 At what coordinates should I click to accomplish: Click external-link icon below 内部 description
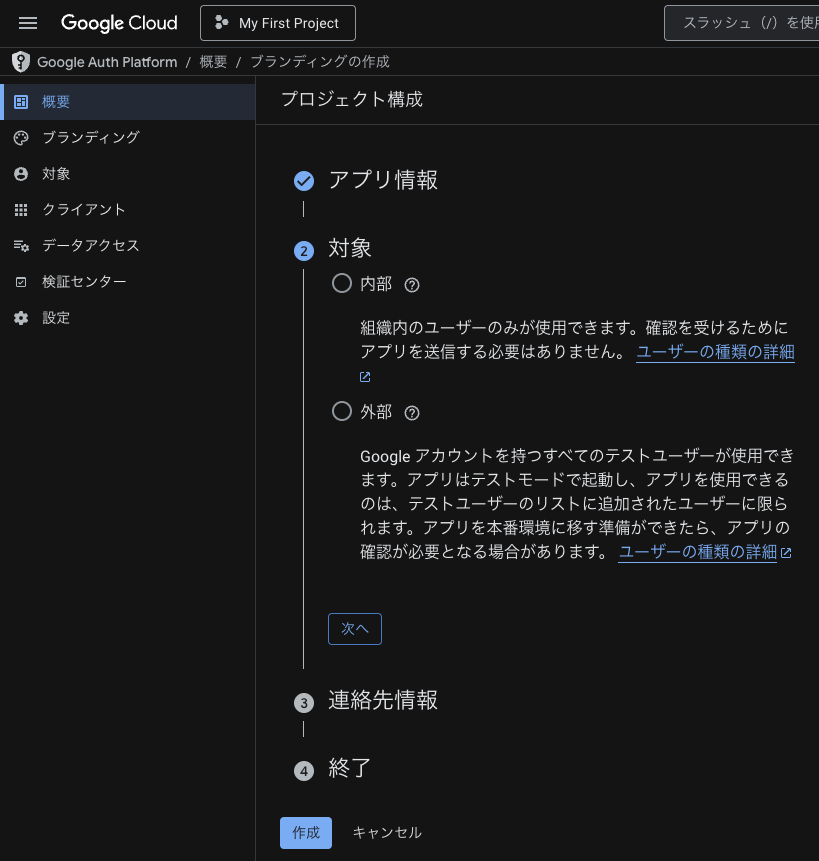pyautogui.click(x=365, y=377)
